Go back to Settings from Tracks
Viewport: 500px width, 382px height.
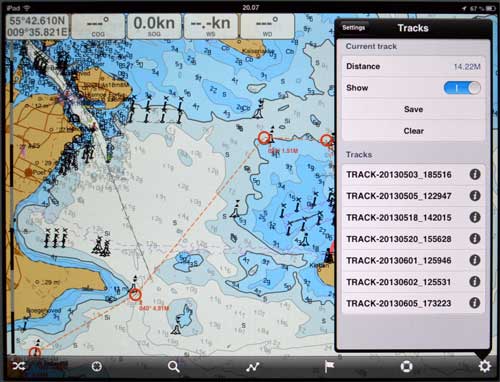coord(354,28)
